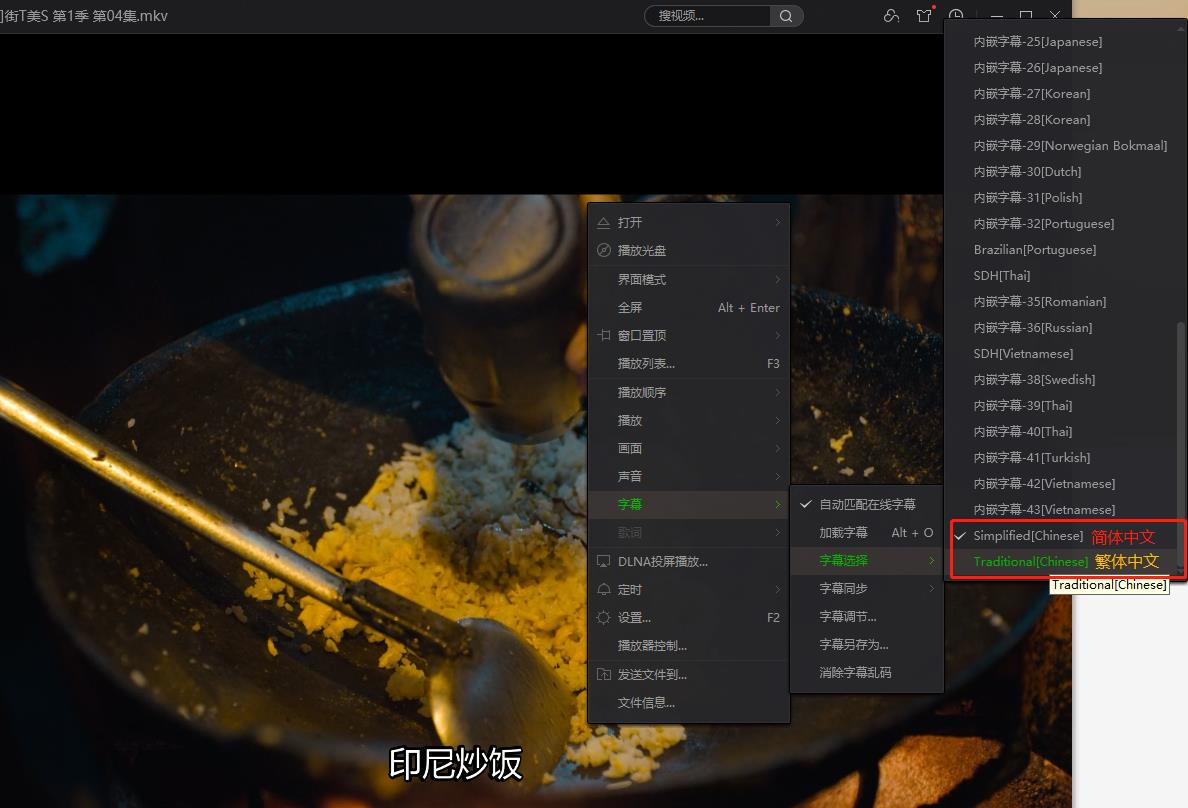
Task: Open the skin shirt icon
Action: [924, 16]
